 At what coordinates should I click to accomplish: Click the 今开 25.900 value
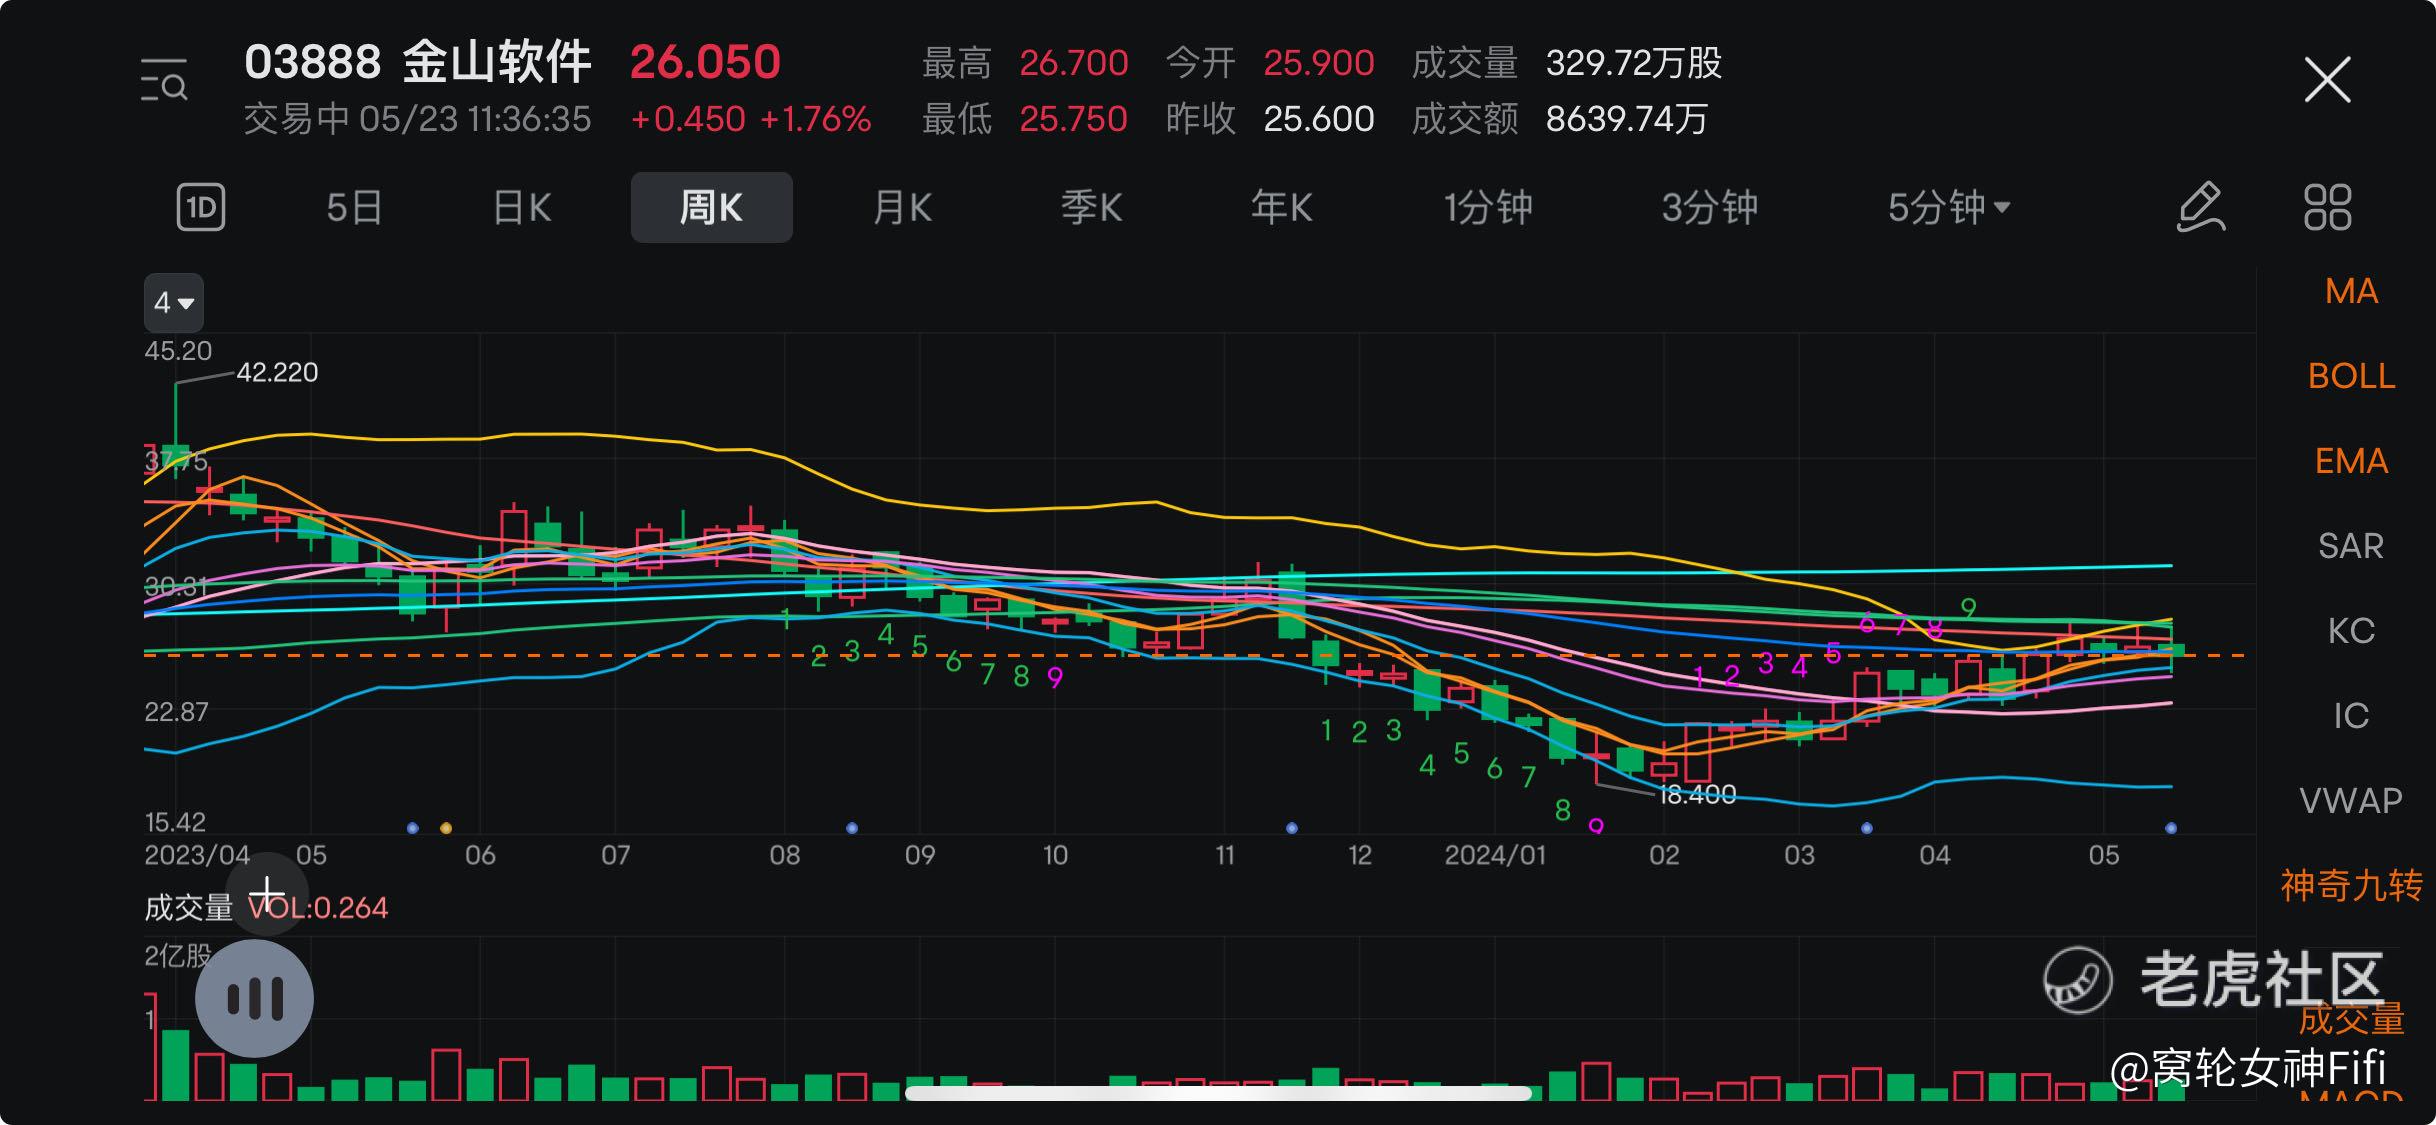pos(1319,63)
